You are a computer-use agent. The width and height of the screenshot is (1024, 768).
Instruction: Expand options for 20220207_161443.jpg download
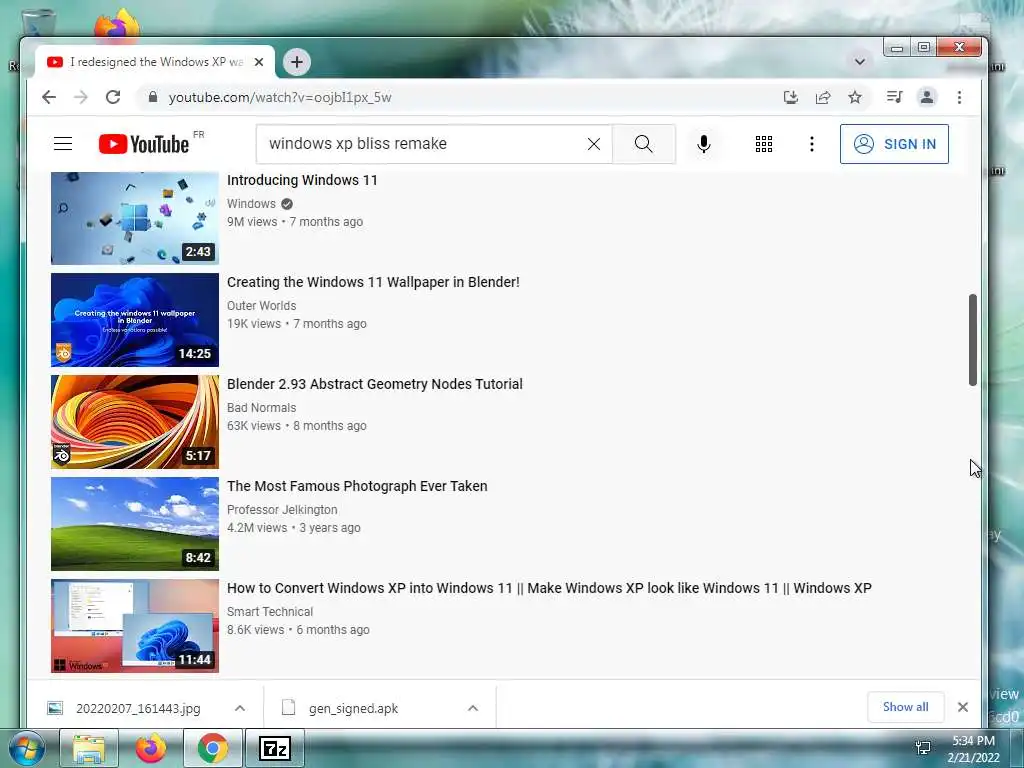[240, 708]
